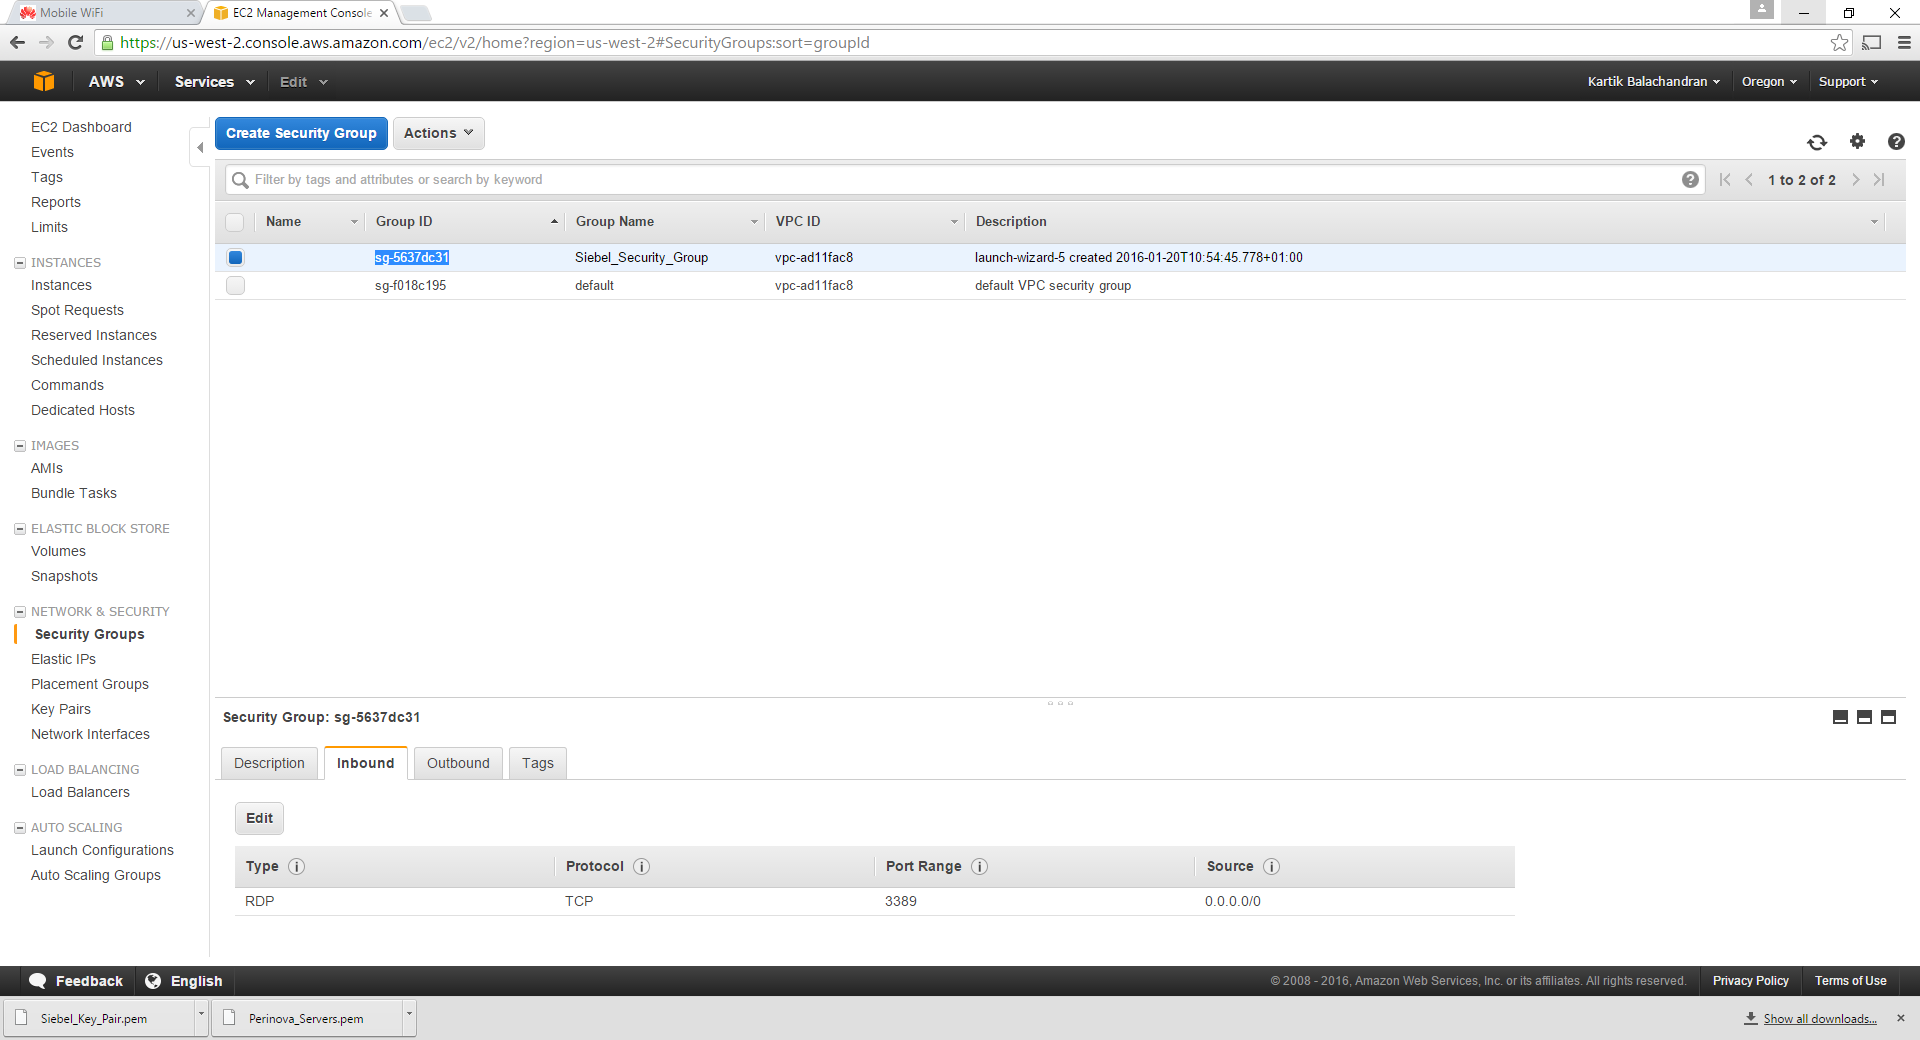Click the security group filter search field

pyautogui.click(x=965, y=180)
